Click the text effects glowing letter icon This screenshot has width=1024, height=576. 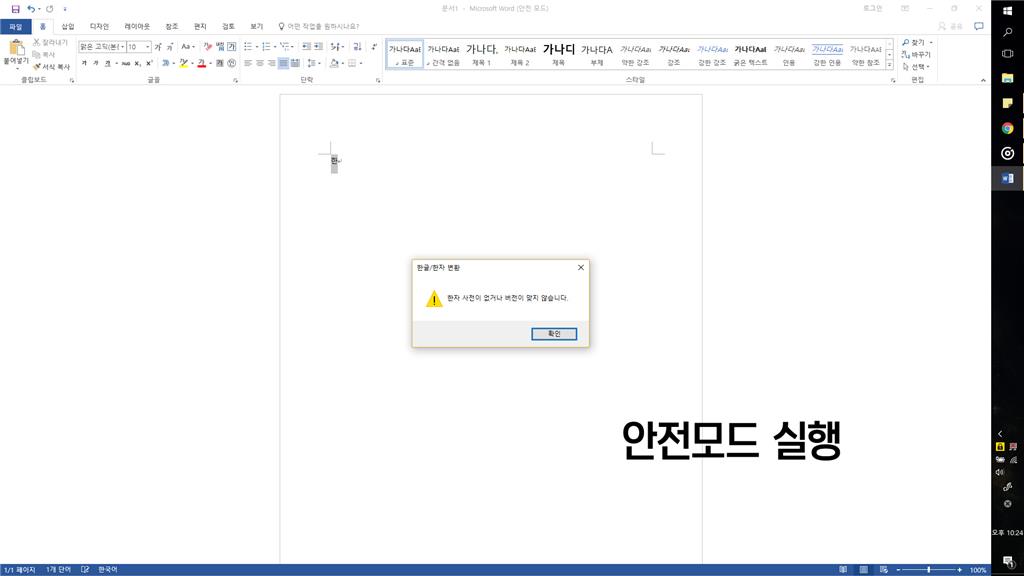(x=166, y=63)
